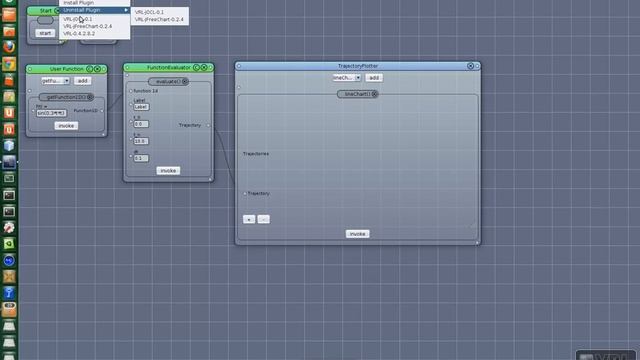
Task: Click the minimize icon on FunctionEvaluator title
Action: click(x=196, y=67)
